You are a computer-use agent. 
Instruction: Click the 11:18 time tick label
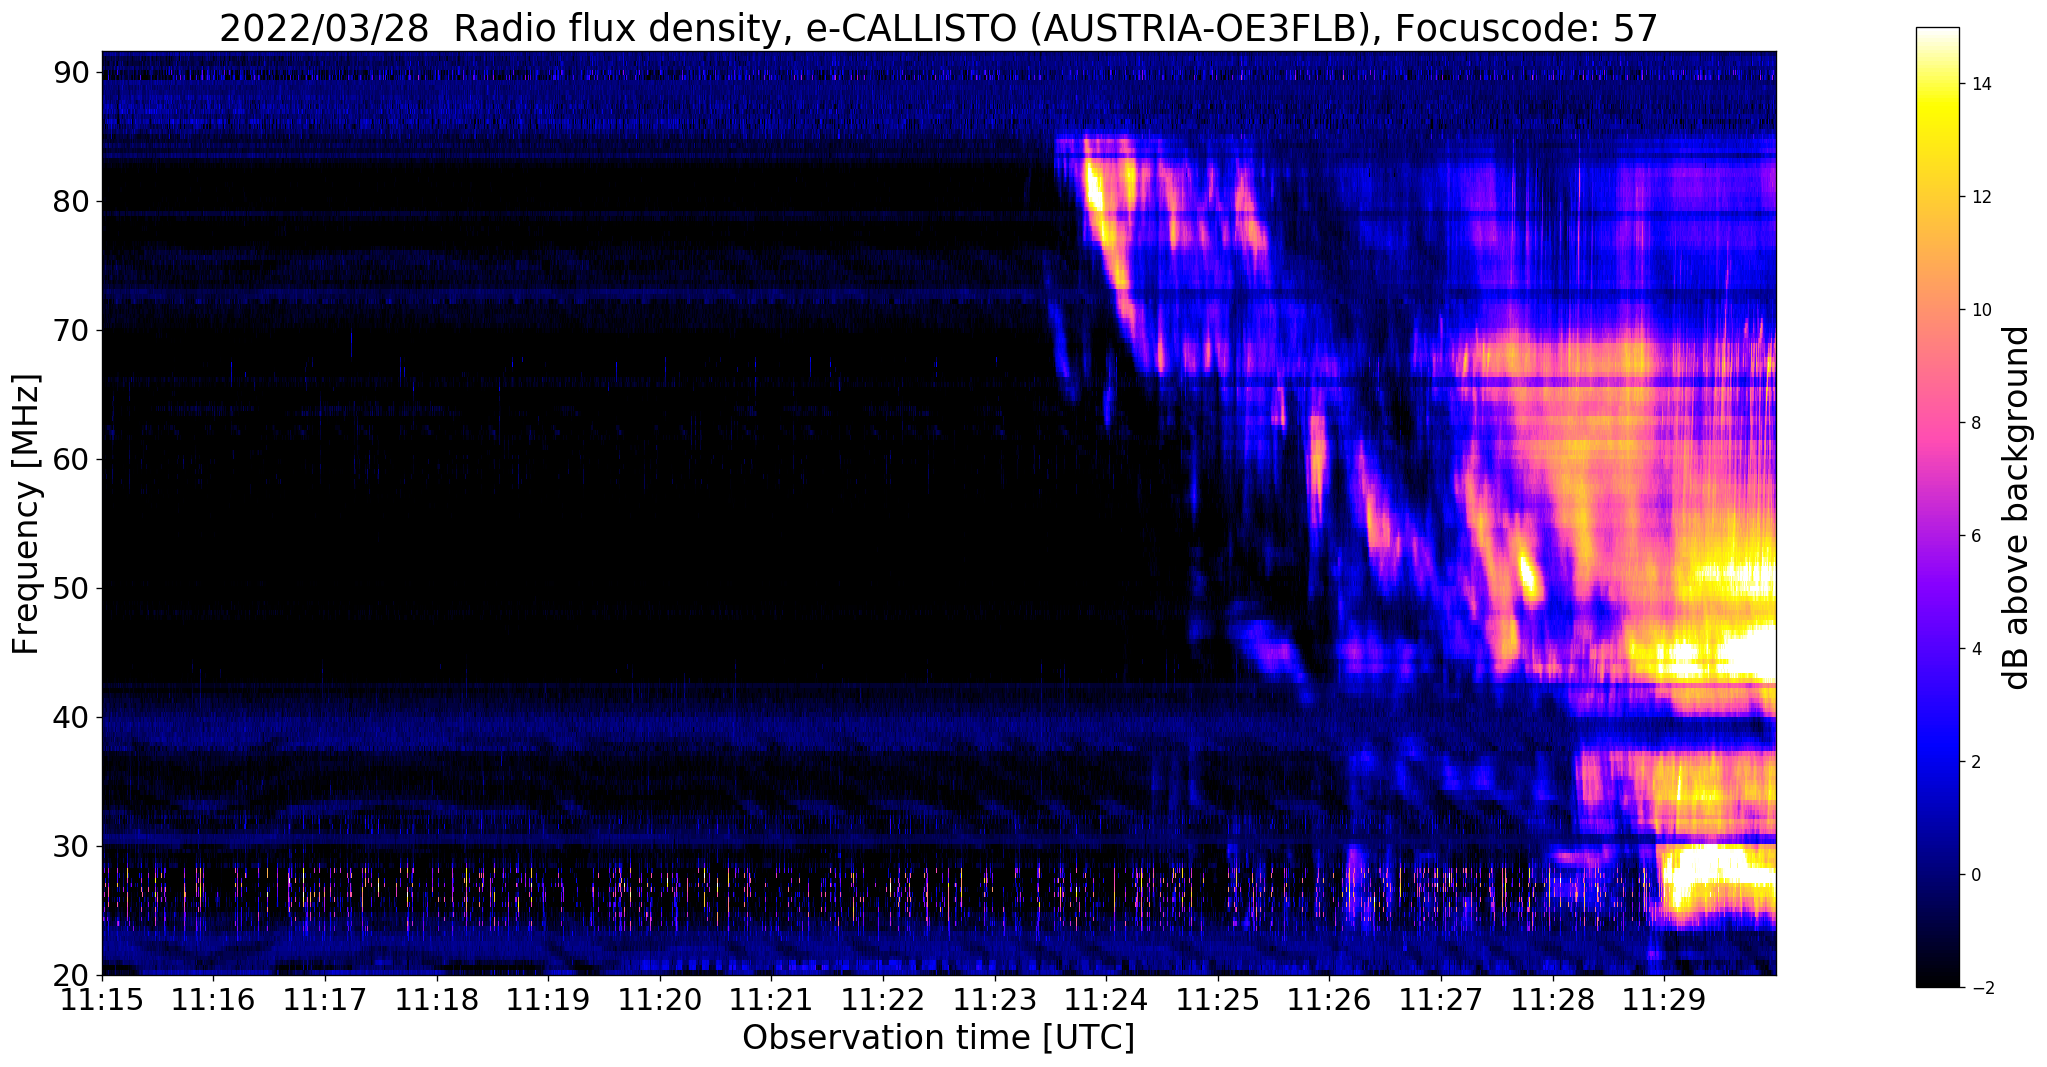(436, 999)
